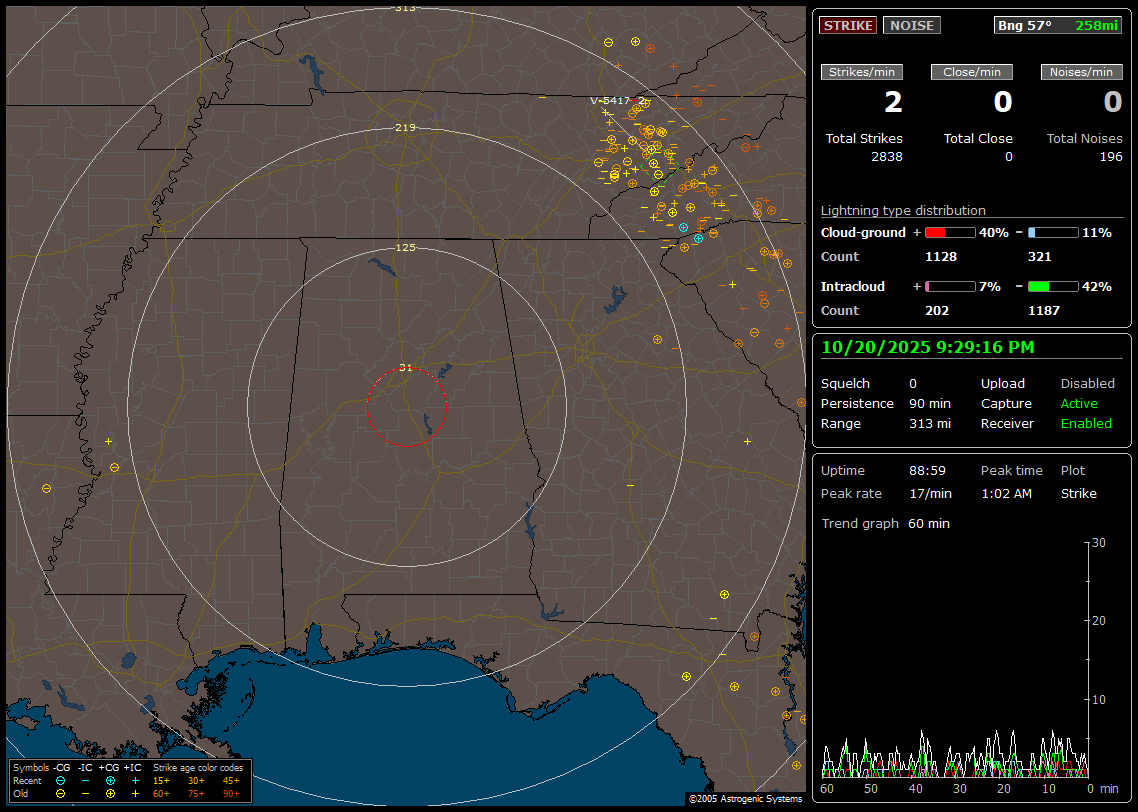The height and width of the screenshot is (812, 1138).
Task: Click the Receiver Enabled status
Action: [1086, 423]
